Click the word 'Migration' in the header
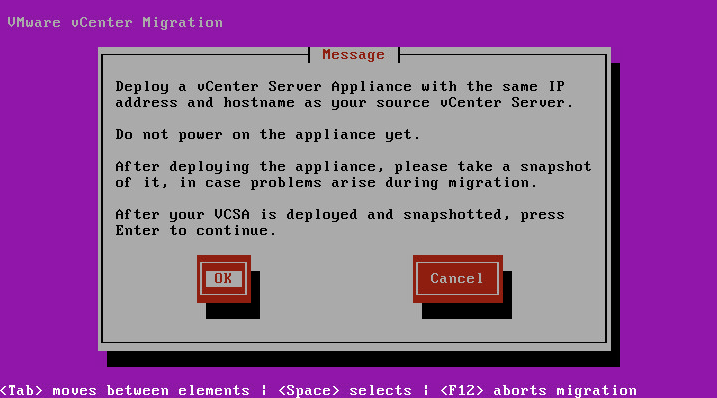The width and height of the screenshot is (717, 398). [182, 22]
